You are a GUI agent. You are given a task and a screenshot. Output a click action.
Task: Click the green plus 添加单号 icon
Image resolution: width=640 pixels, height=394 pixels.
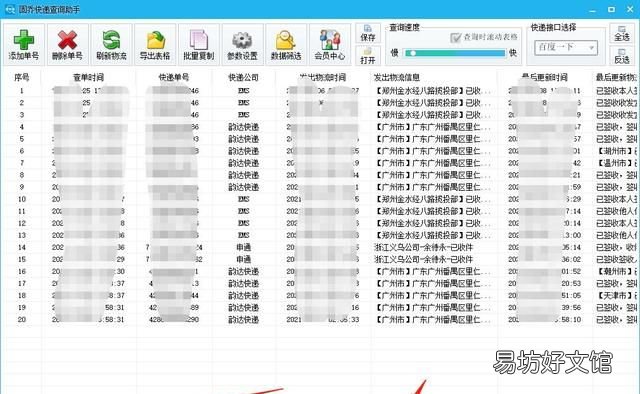point(24,44)
